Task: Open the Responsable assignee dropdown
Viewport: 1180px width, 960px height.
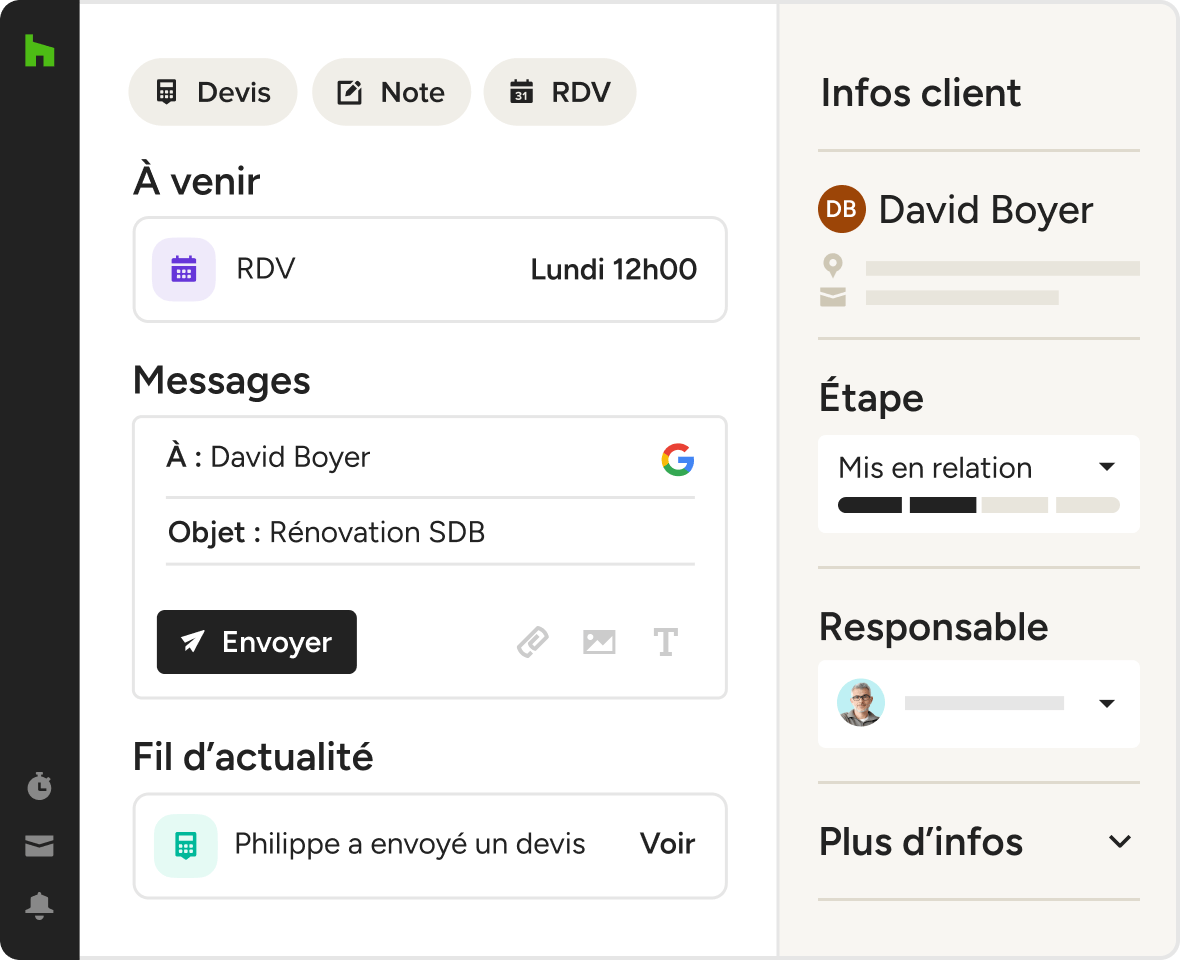Action: tap(978, 703)
